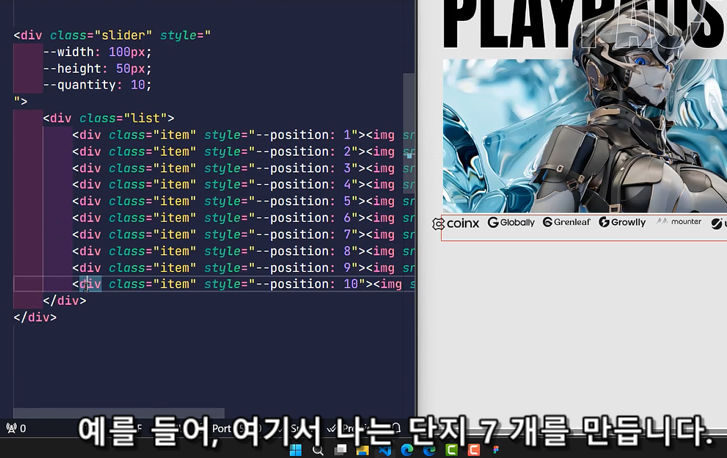The height and width of the screenshot is (458, 727).
Task: Click the item line with --position: 10
Action: [243, 284]
